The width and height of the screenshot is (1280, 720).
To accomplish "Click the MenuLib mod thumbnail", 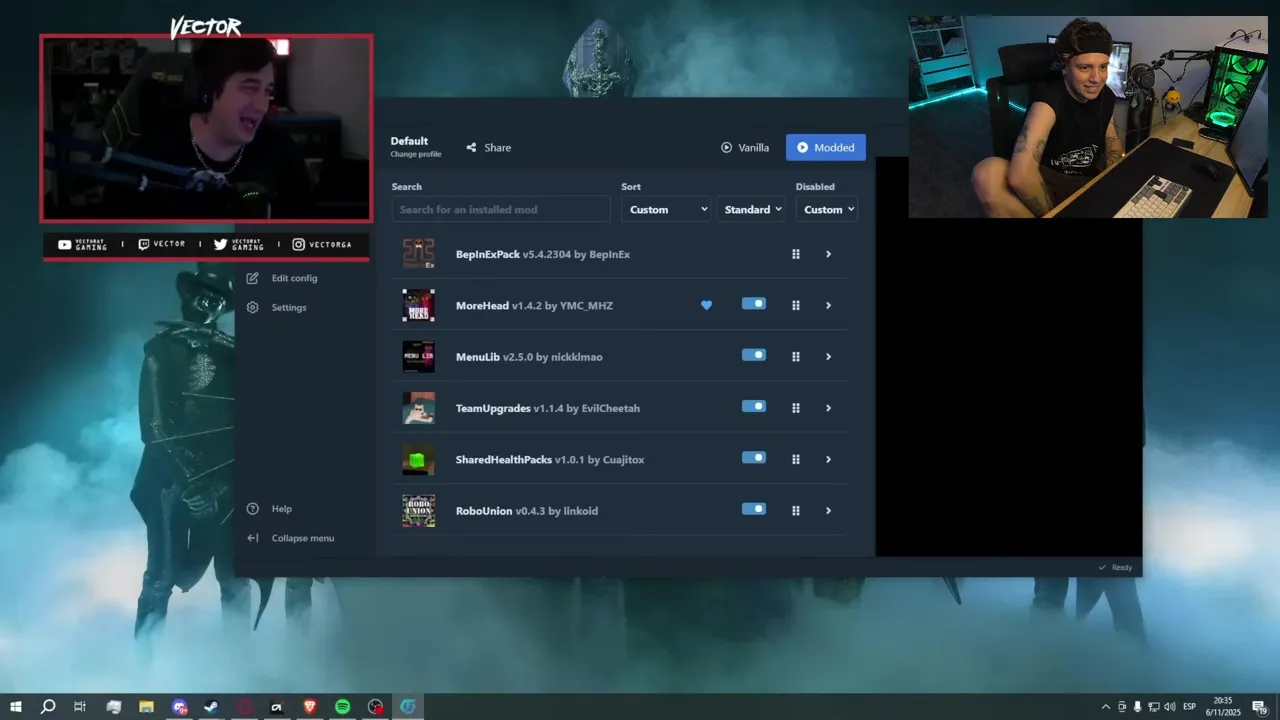I will click(418, 357).
